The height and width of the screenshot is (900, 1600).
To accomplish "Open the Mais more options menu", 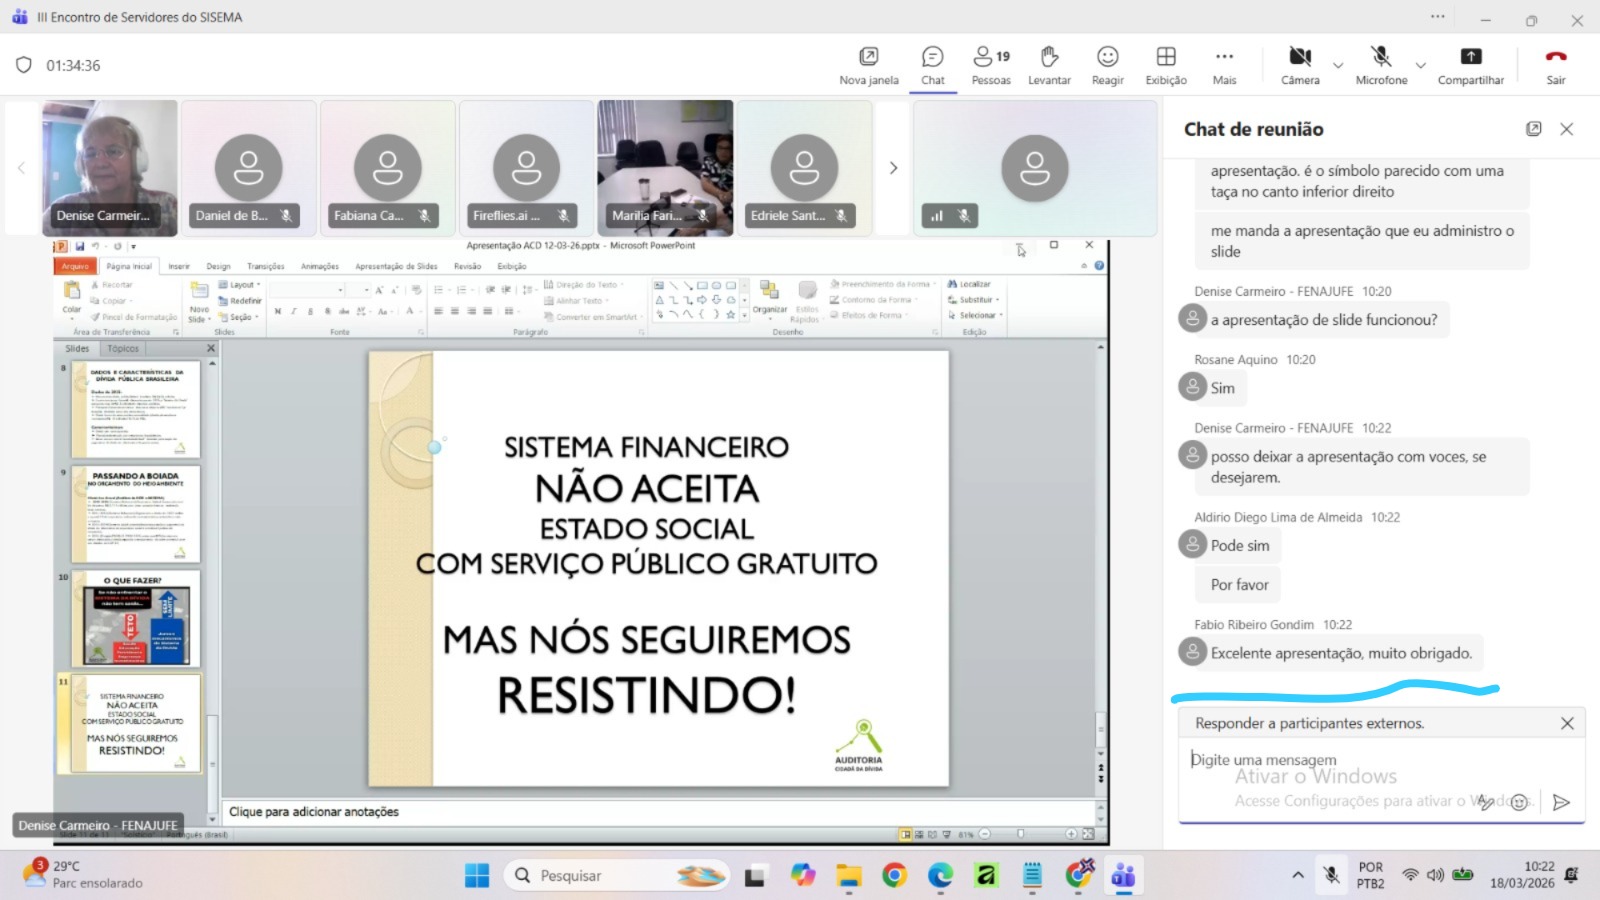I will pyautogui.click(x=1224, y=58).
